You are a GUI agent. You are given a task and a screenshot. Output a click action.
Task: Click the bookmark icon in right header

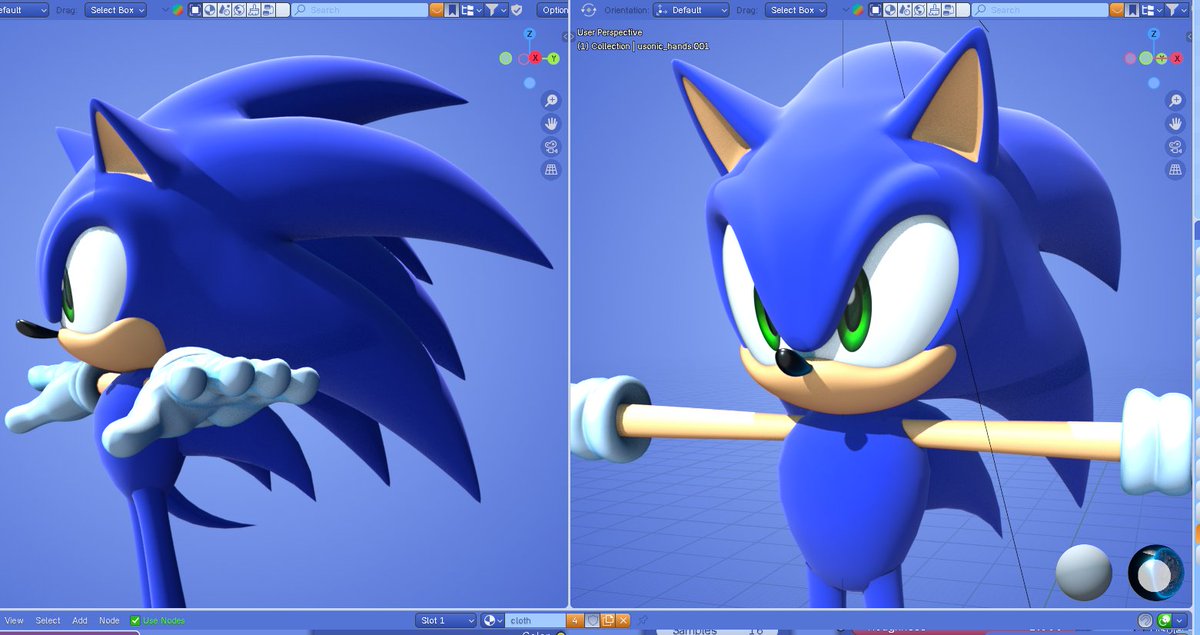tap(1132, 10)
